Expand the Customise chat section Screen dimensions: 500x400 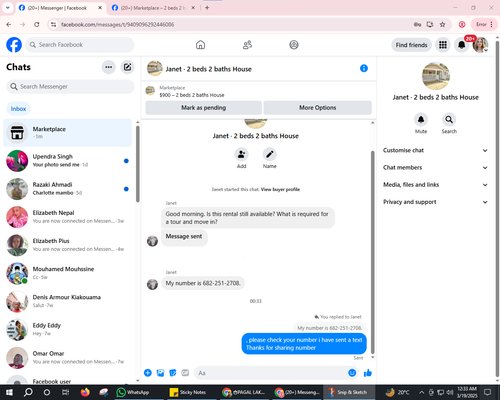click(435, 150)
